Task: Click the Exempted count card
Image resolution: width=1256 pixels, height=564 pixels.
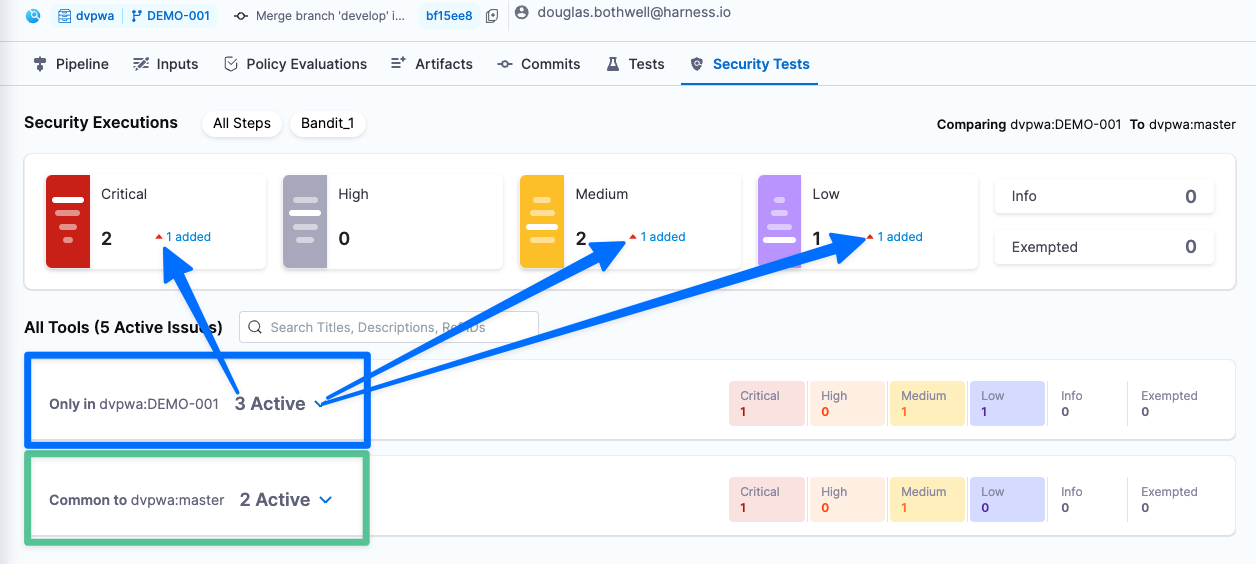Action: [x=1104, y=247]
